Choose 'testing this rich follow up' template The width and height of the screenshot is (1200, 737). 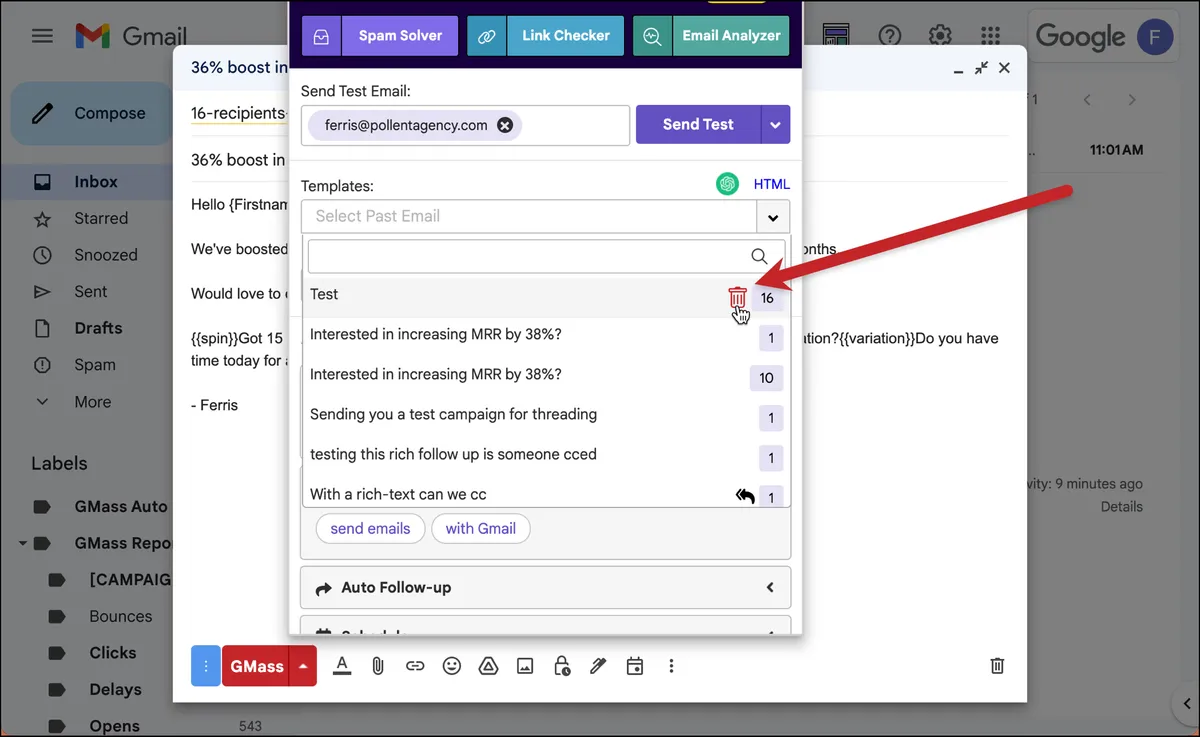pos(546,456)
